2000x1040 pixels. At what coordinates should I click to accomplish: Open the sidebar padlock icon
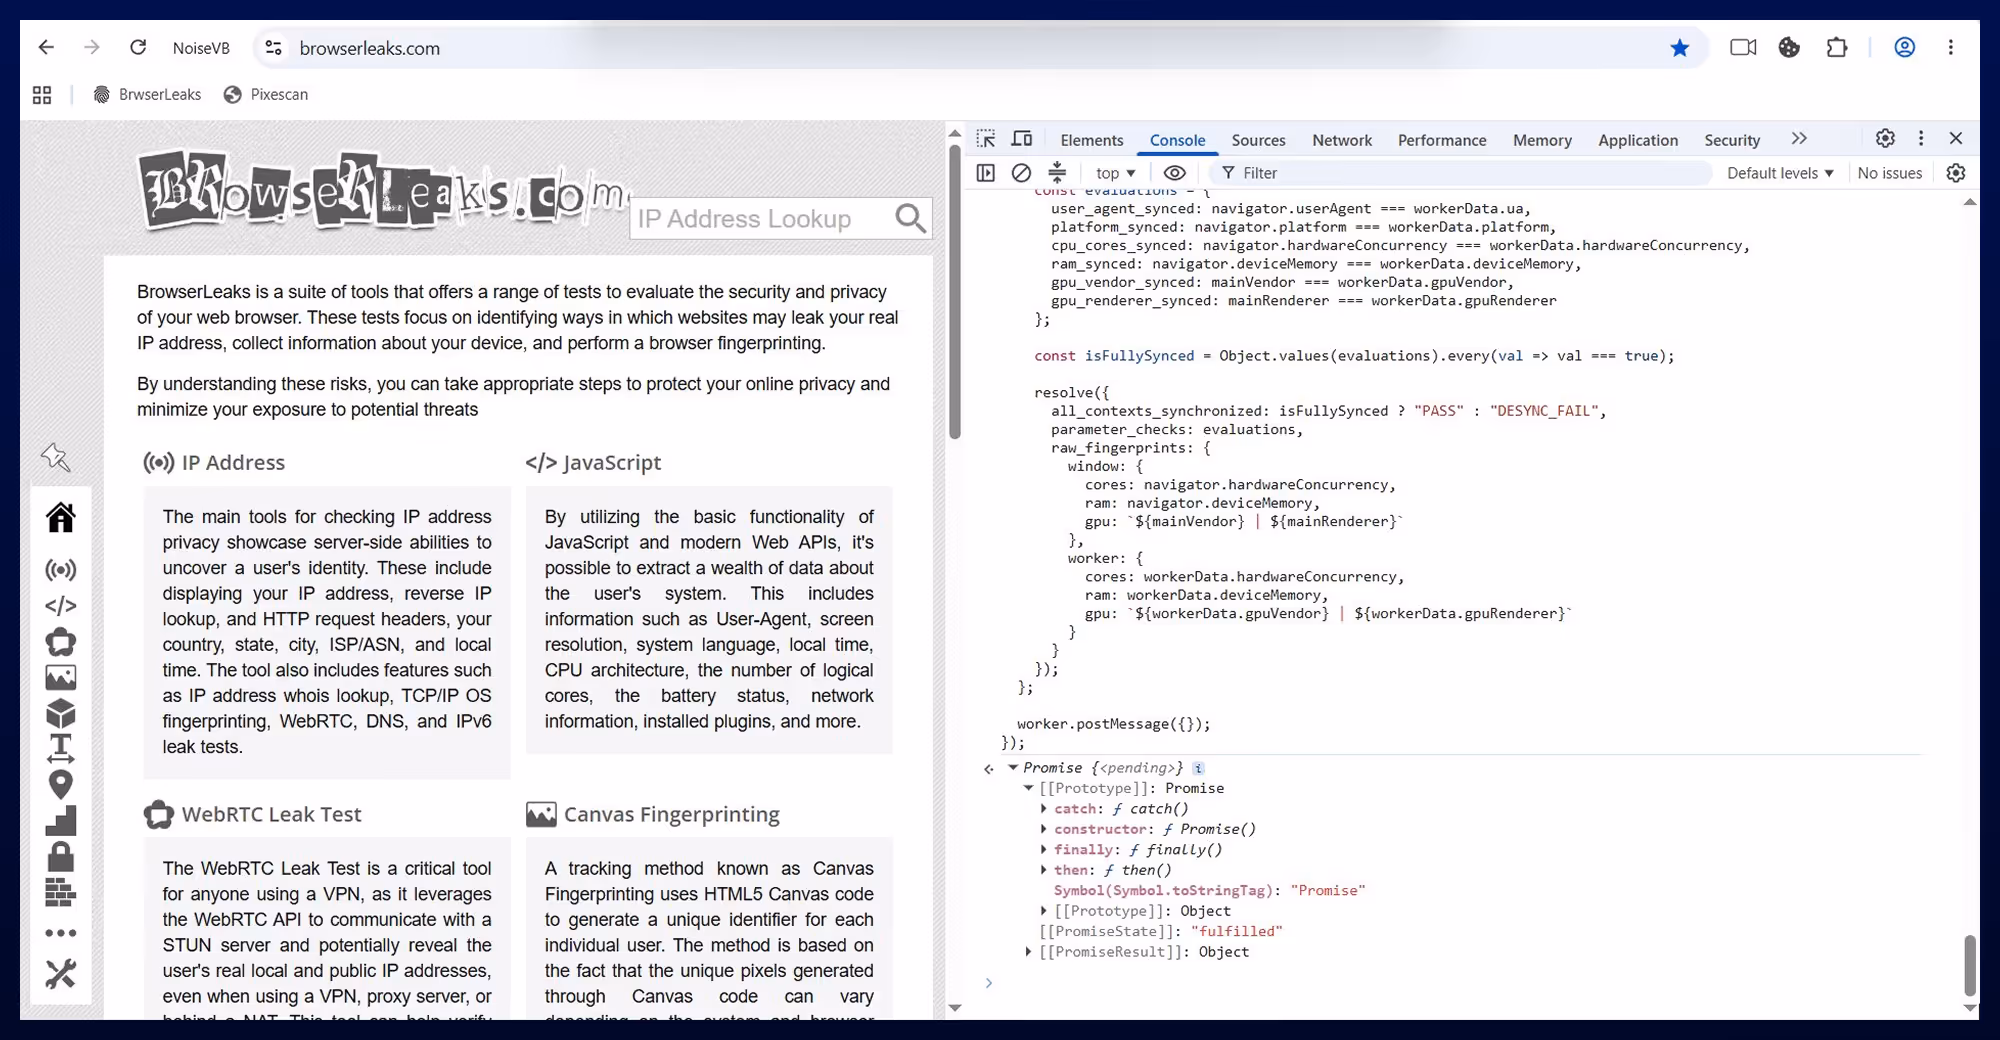(x=61, y=857)
